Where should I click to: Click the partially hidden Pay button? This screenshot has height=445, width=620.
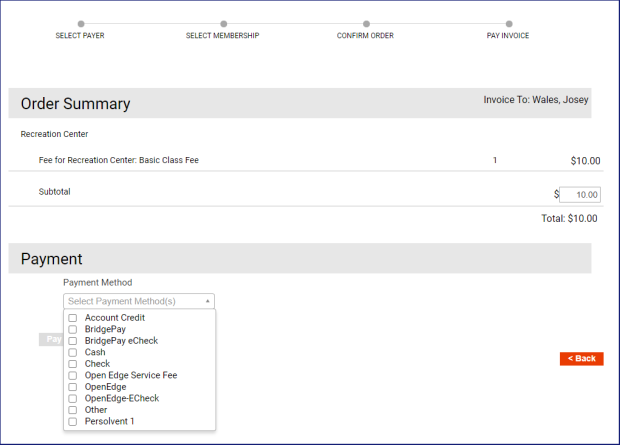[51, 339]
